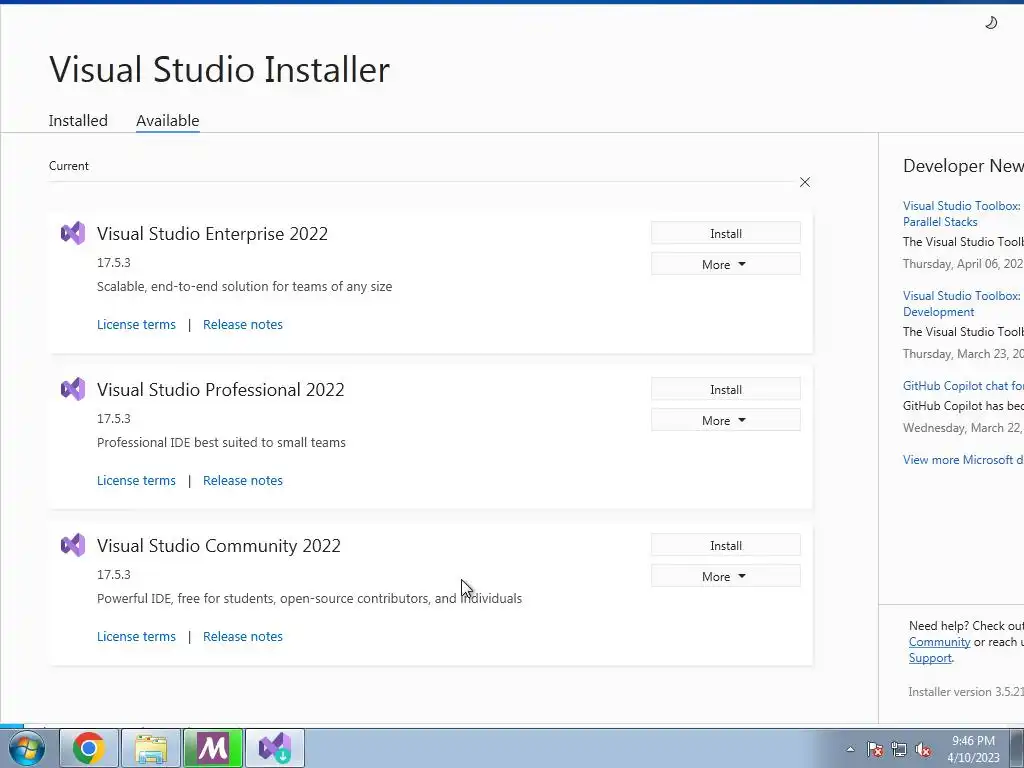Click 'Scalable, end-to-end solution' description

point(244,286)
